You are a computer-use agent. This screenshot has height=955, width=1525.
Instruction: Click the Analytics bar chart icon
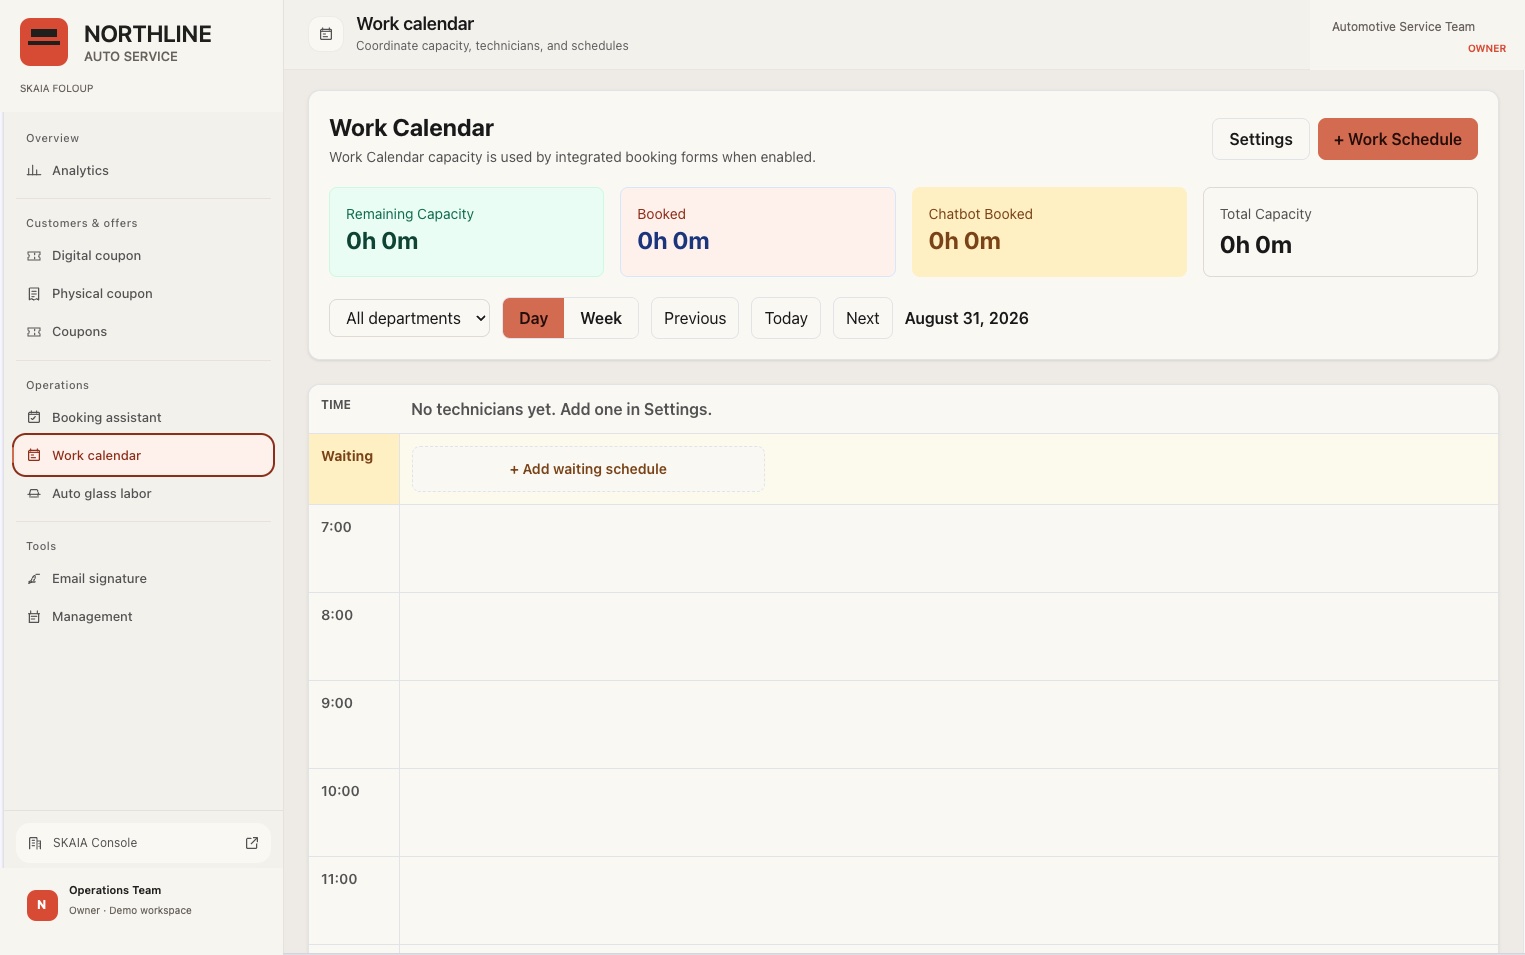pos(34,171)
